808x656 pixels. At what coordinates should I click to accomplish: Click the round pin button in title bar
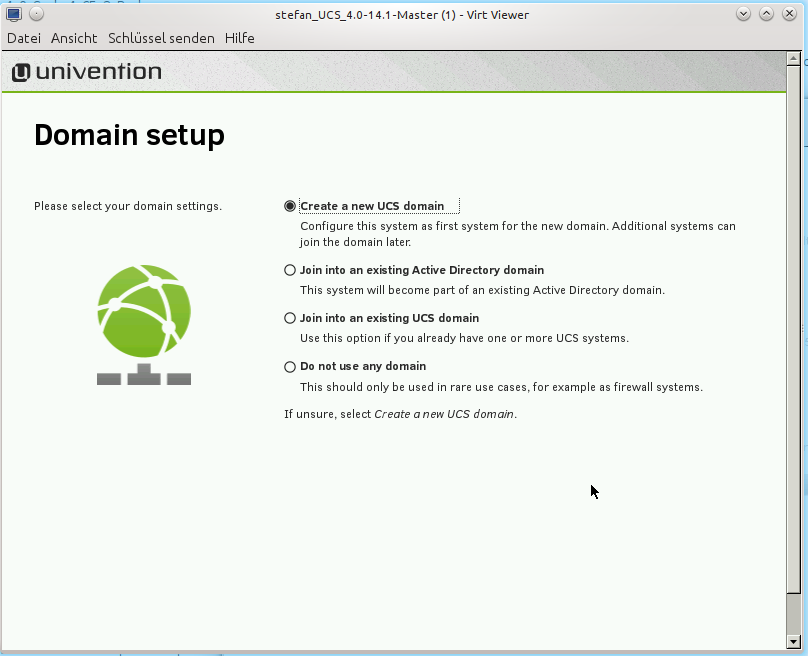(36, 14)
